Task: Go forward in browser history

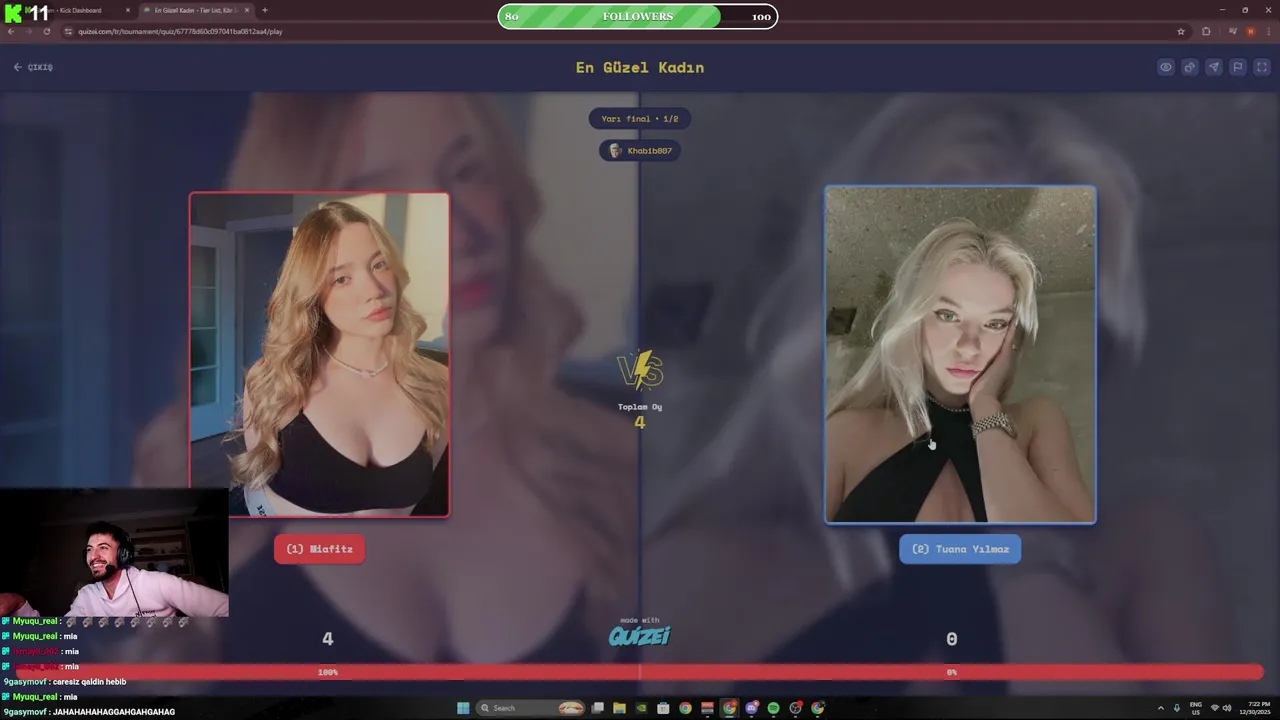Action: (28, 31)
